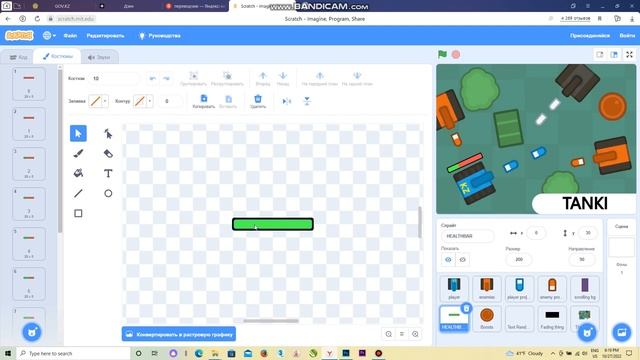
Task: Click the Fill color swatch
Action: (x=95, y=101)
